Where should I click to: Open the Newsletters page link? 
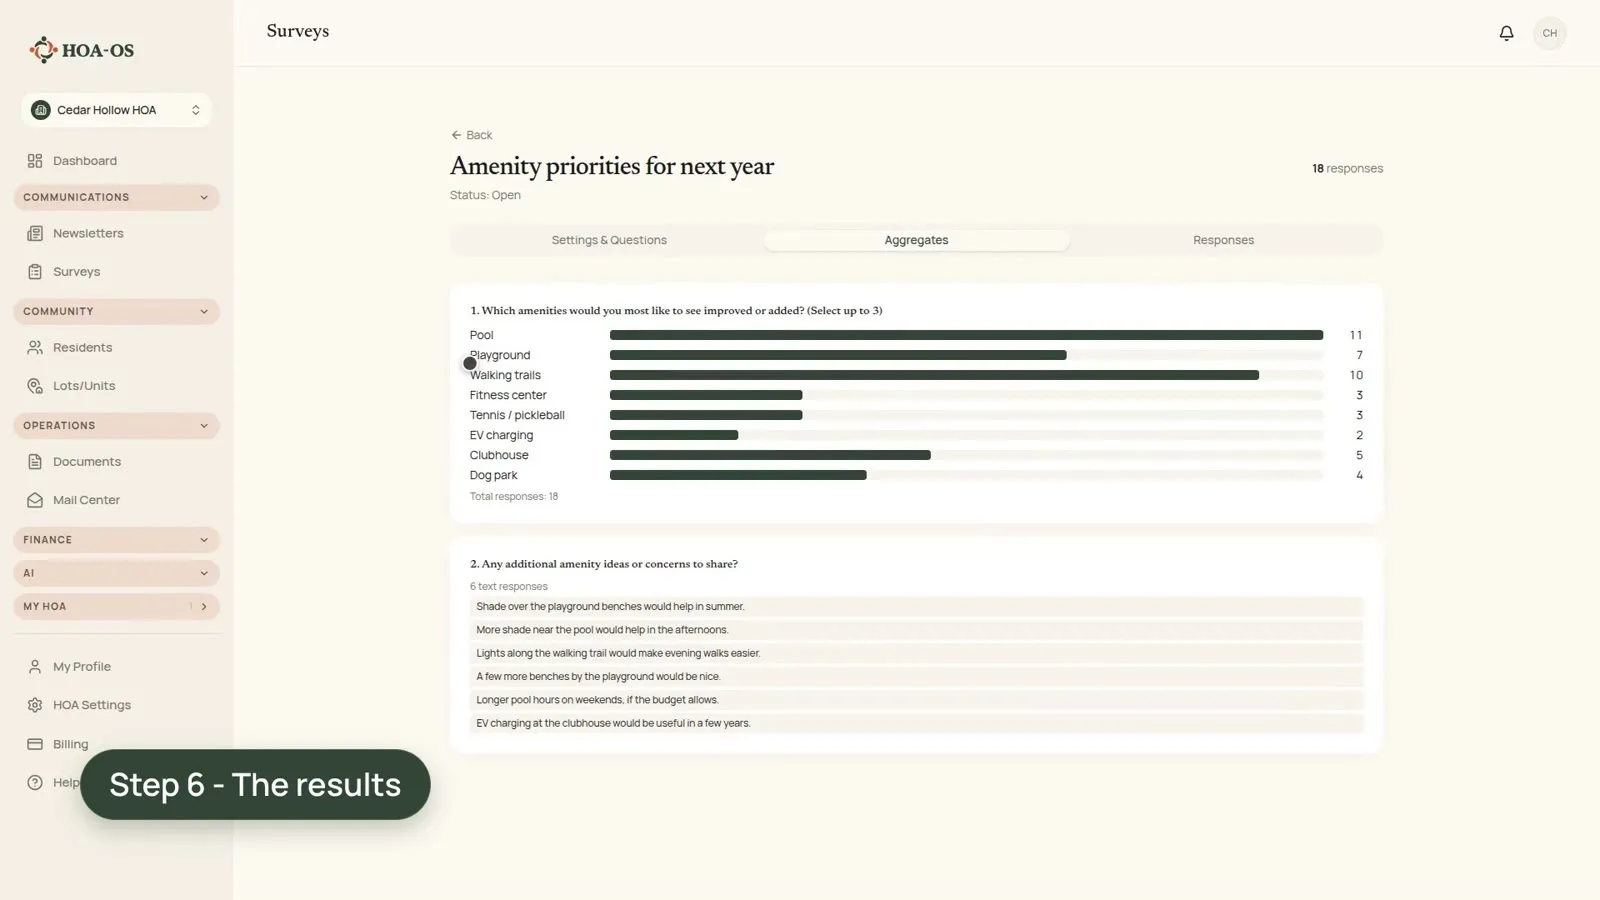[88, 234]
